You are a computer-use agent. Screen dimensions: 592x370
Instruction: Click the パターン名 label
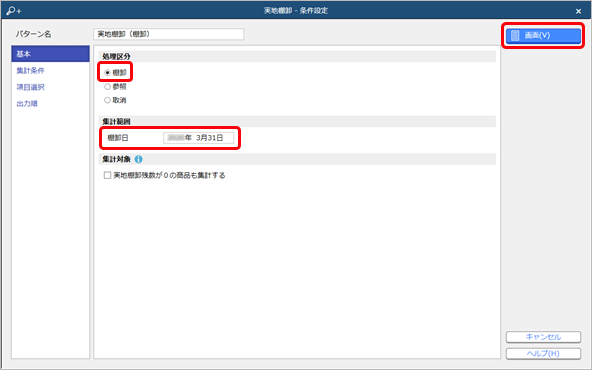[33, 34]
